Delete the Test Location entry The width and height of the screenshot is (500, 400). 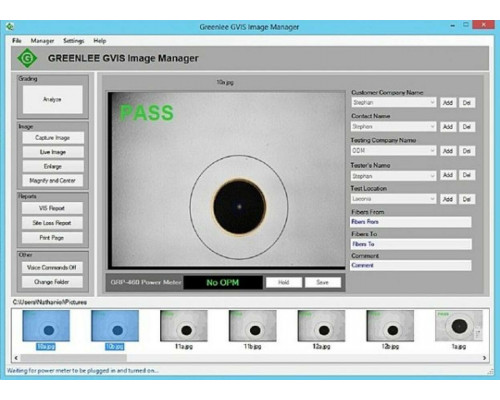pyautogui.click(x=467, y=199)
